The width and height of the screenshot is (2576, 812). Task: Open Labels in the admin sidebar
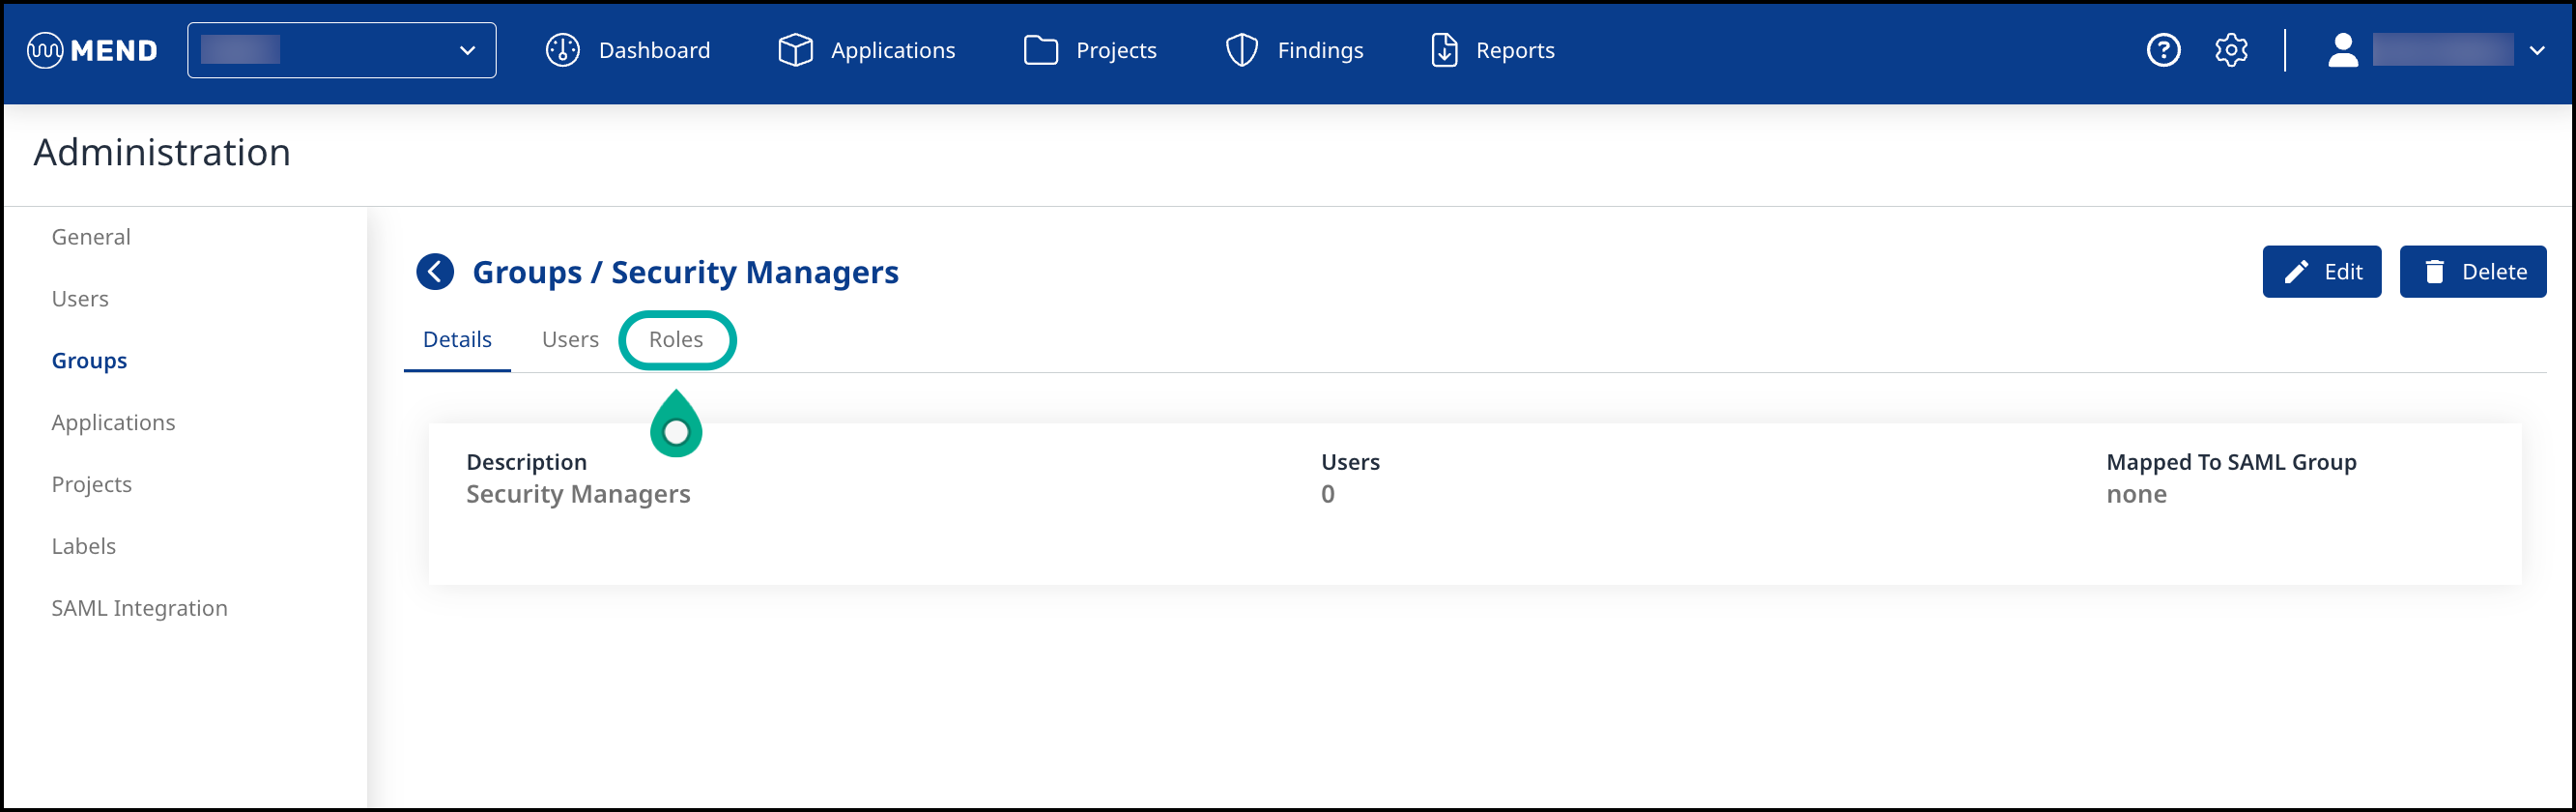84,546
